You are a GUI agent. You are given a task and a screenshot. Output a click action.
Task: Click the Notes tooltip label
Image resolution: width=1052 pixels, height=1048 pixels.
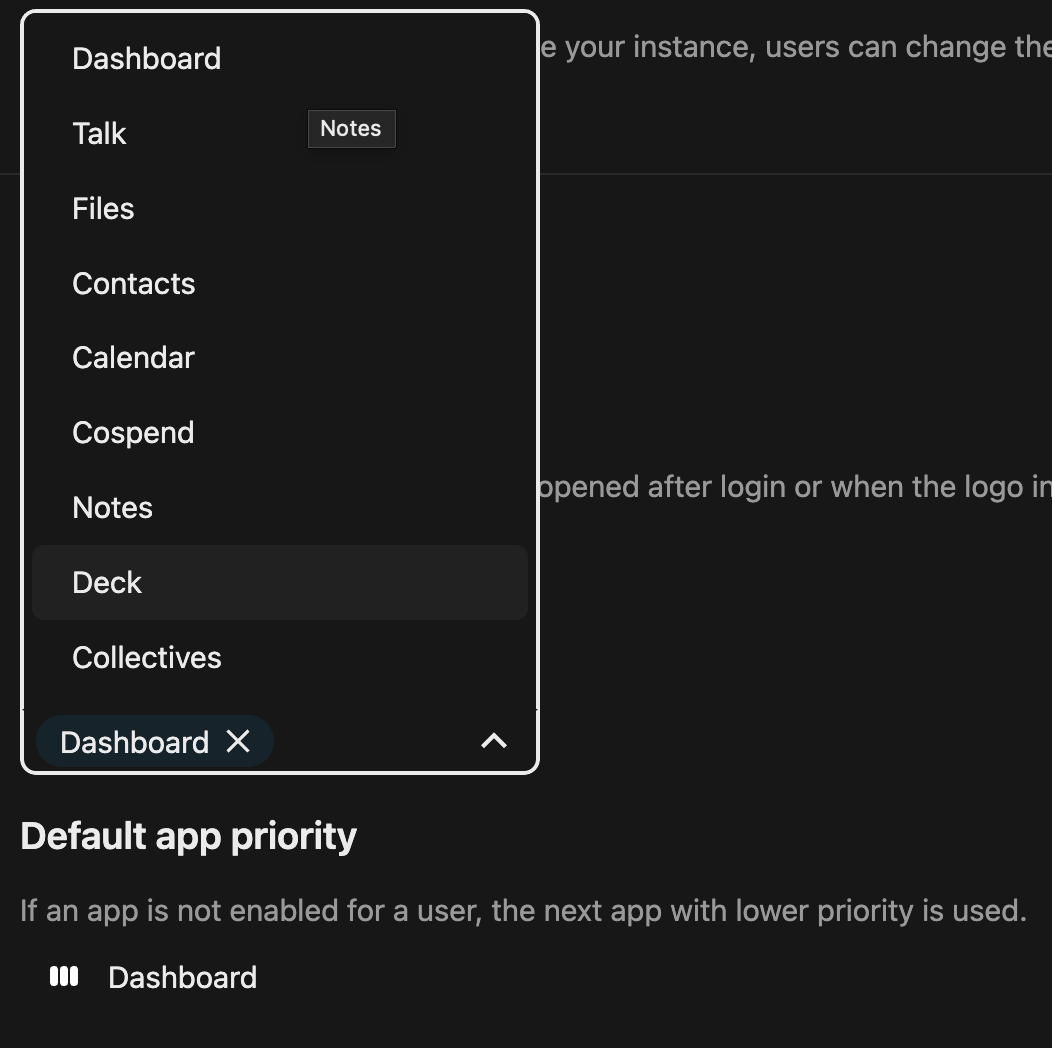(351, 129)
